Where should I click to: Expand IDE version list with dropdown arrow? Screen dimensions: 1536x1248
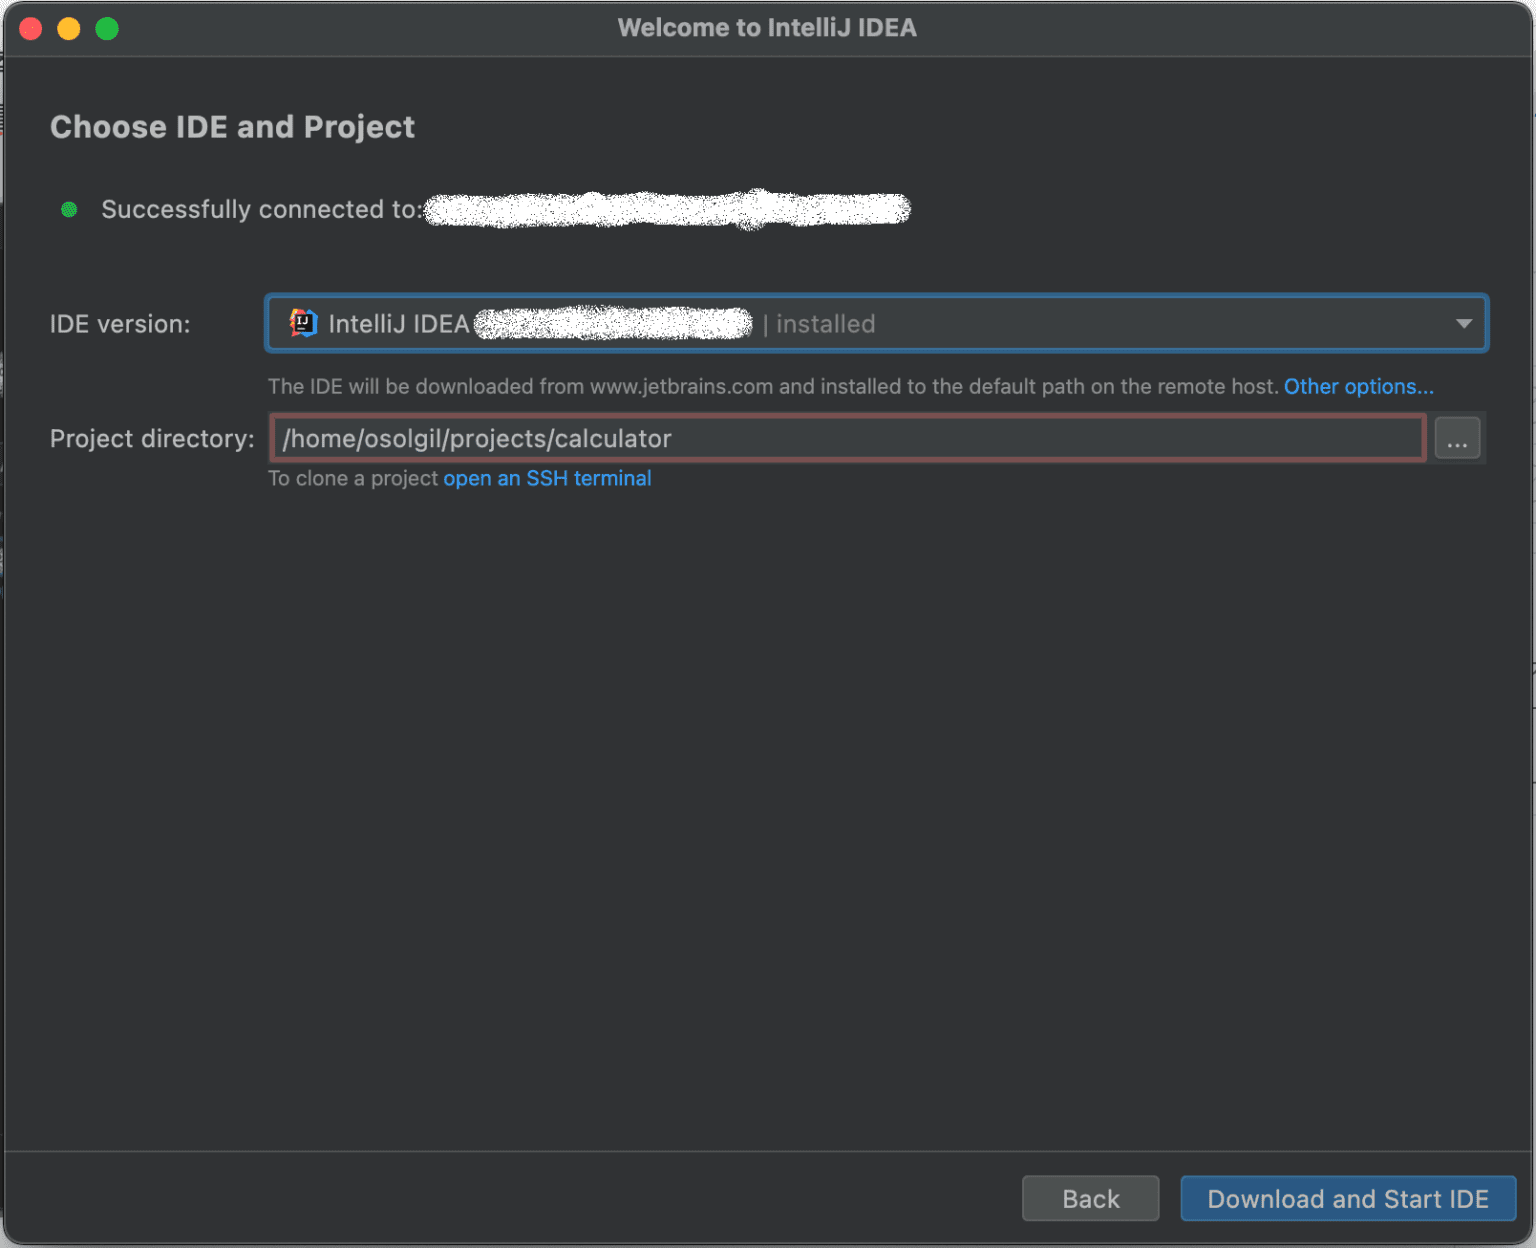(x=1463, y=323)
